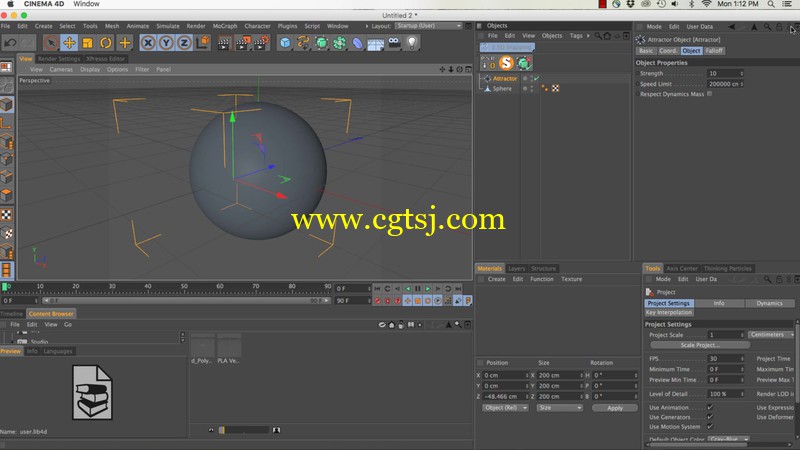Click the timeline range slider bar
This screenshot has width=800, height=450.
[186, 301]
